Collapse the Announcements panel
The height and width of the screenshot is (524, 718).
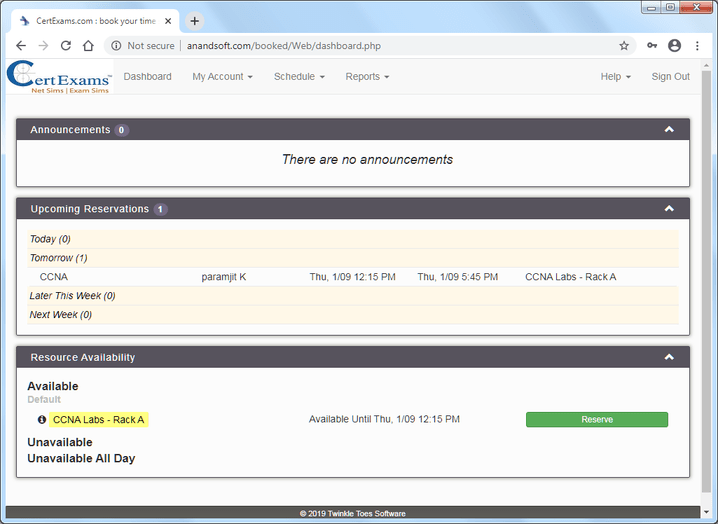pos(669,130)
